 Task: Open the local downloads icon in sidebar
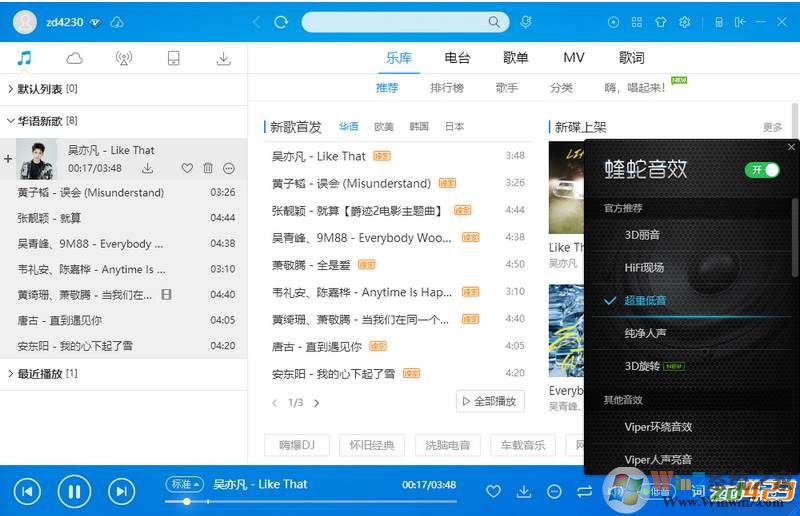[x=223, y=58]
